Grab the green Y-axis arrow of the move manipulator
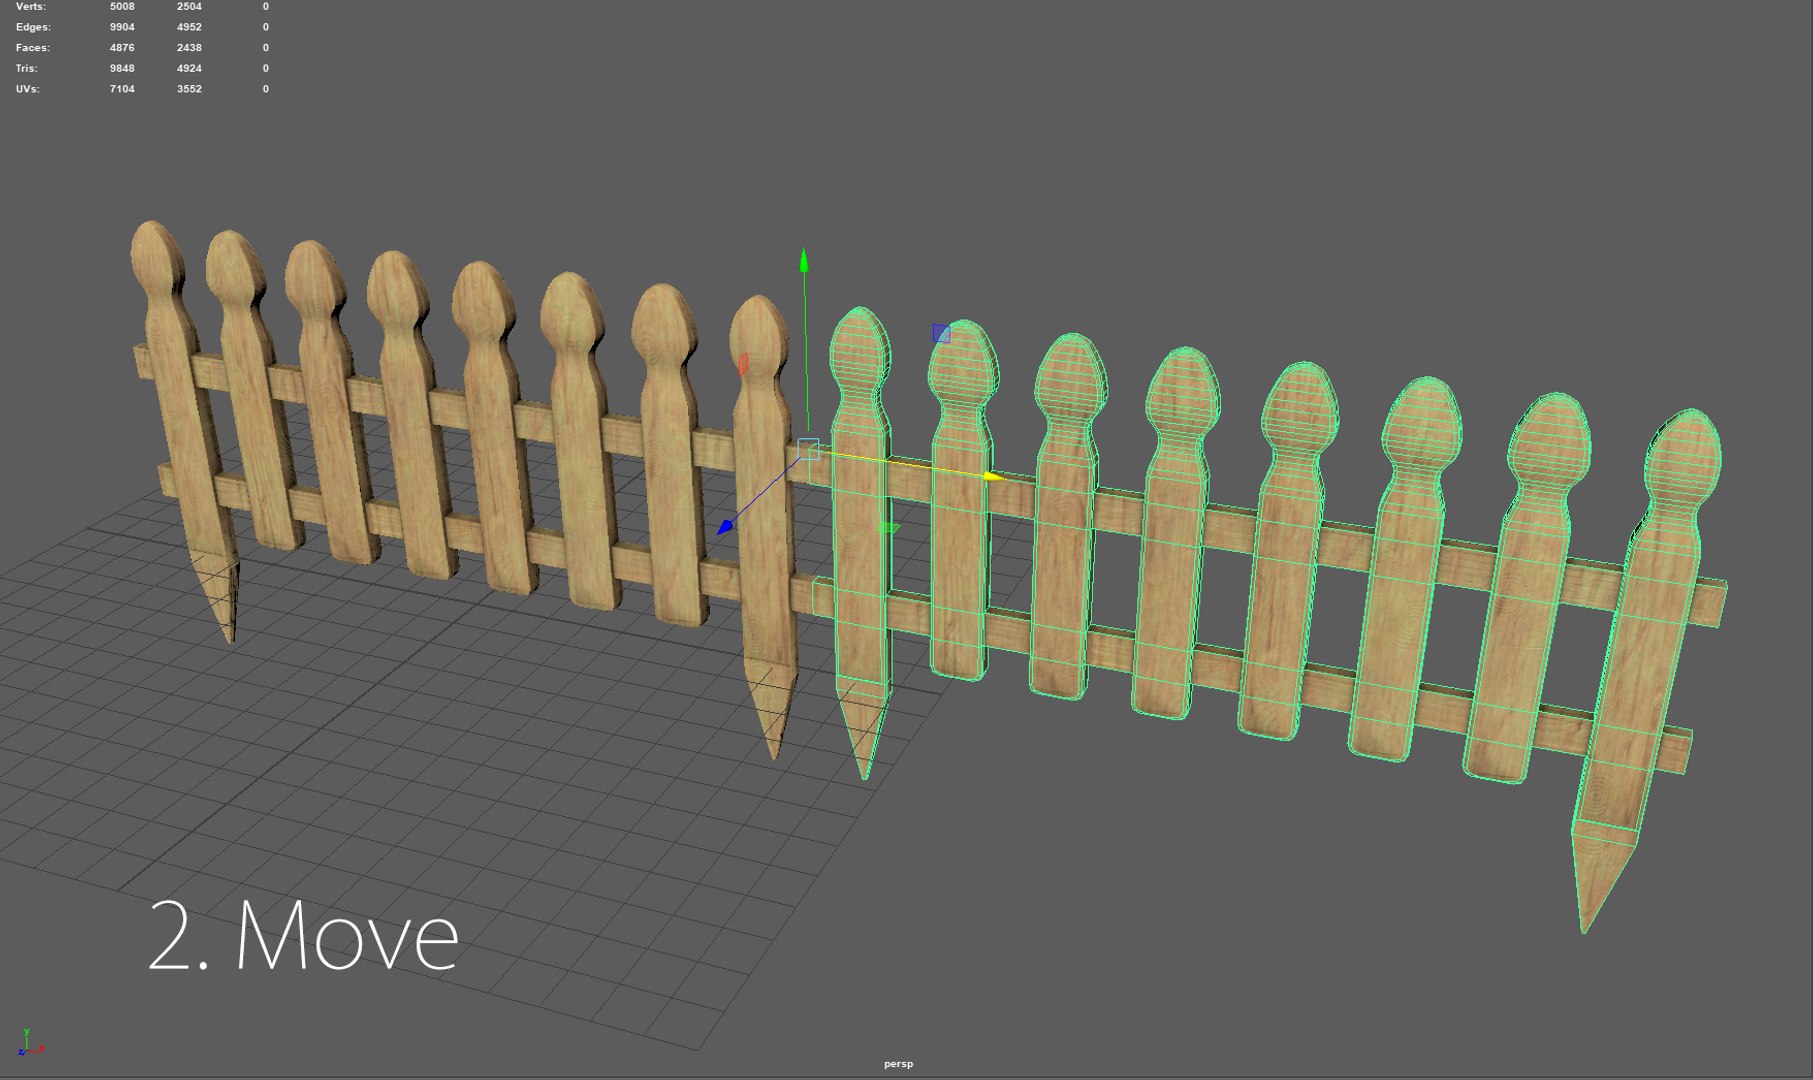This screenshot has width=1813, height=1080. pyautogui.click(x=804, y=260)
